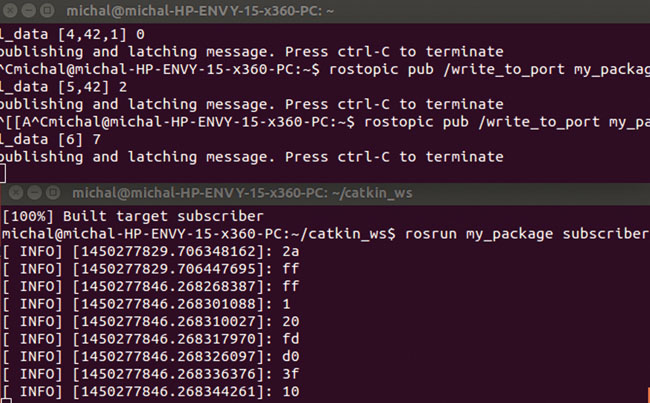Viewport: 650px width, 403px height.
Task: Click the cursor block in the top terminal
Action: [x=2, y=173]
